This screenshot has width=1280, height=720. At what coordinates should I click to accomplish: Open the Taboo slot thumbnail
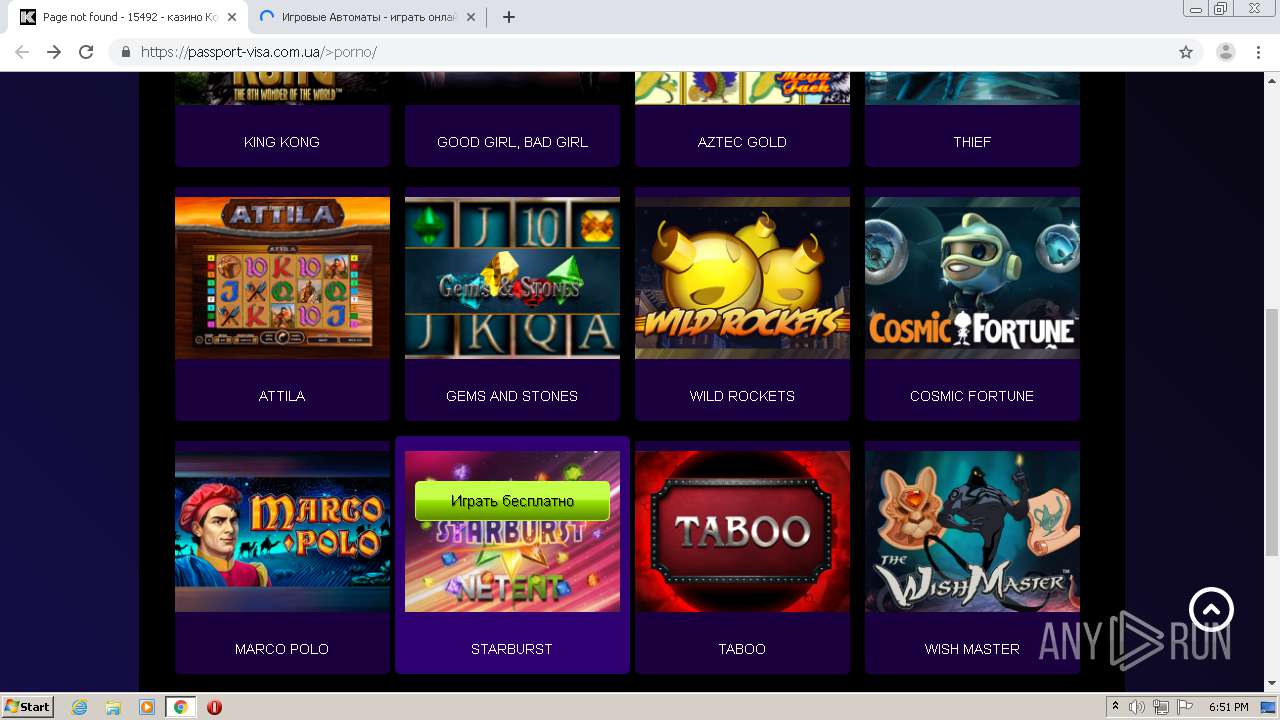click(742, 531)
